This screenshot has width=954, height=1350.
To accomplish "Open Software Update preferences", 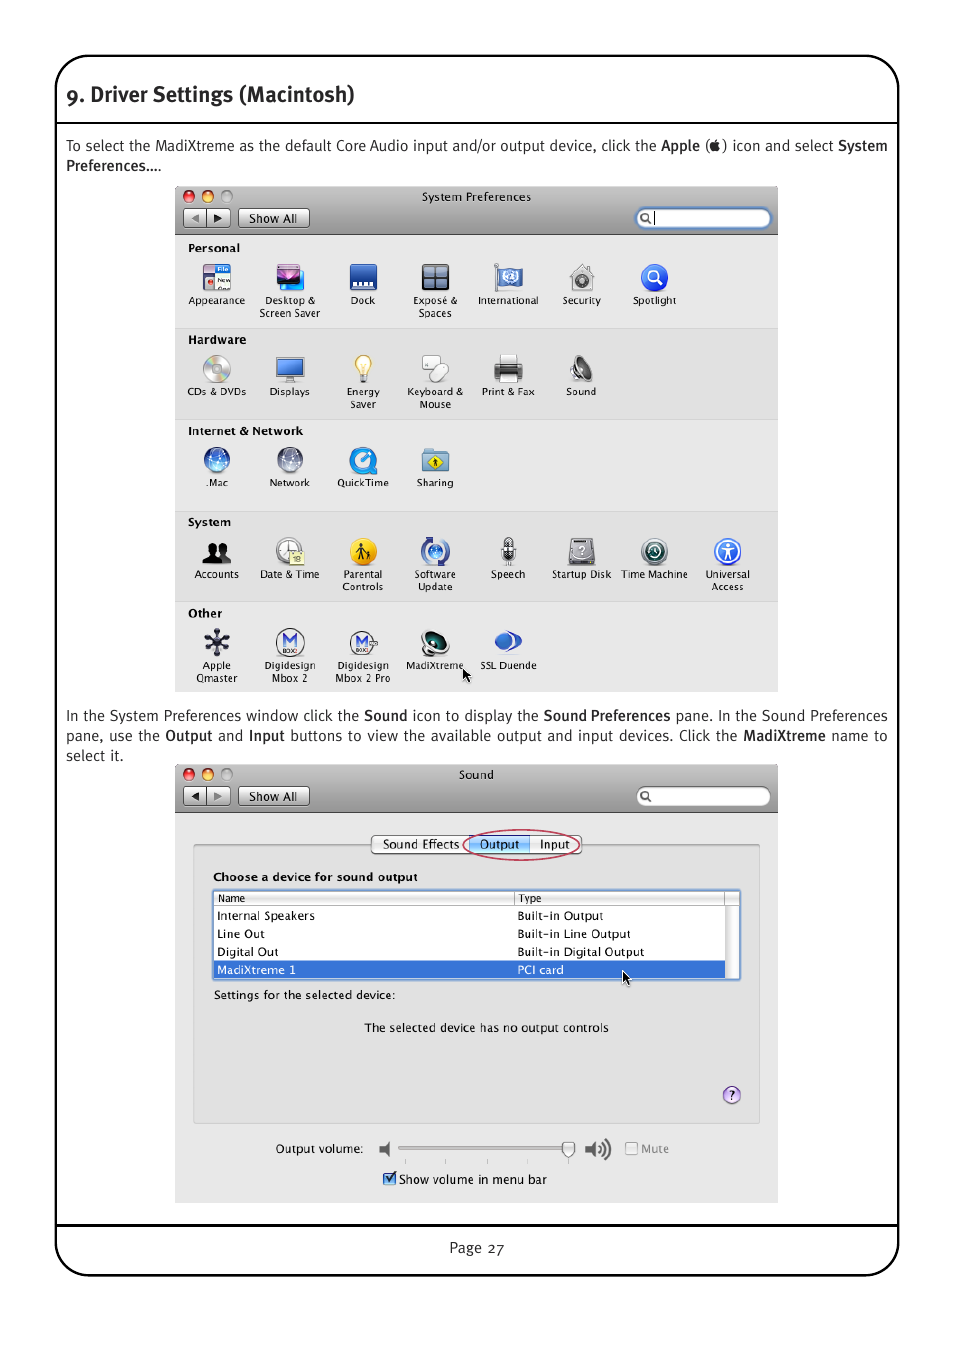I will point(435,552).
